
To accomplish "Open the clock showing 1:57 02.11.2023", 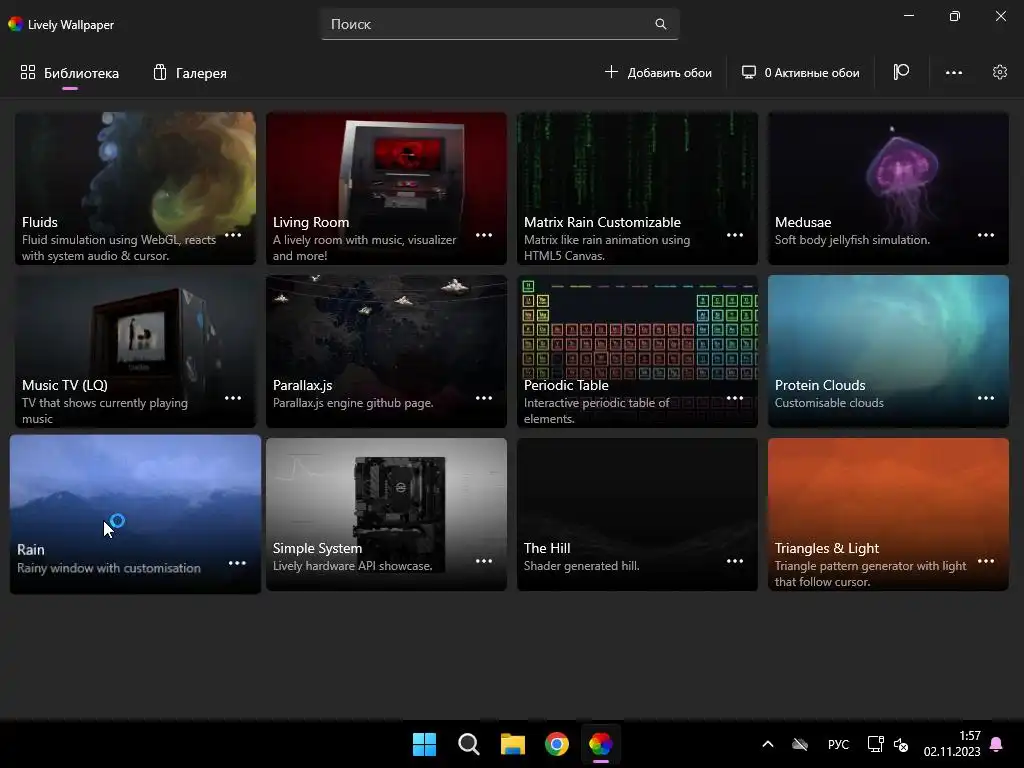I will (952, 744).
